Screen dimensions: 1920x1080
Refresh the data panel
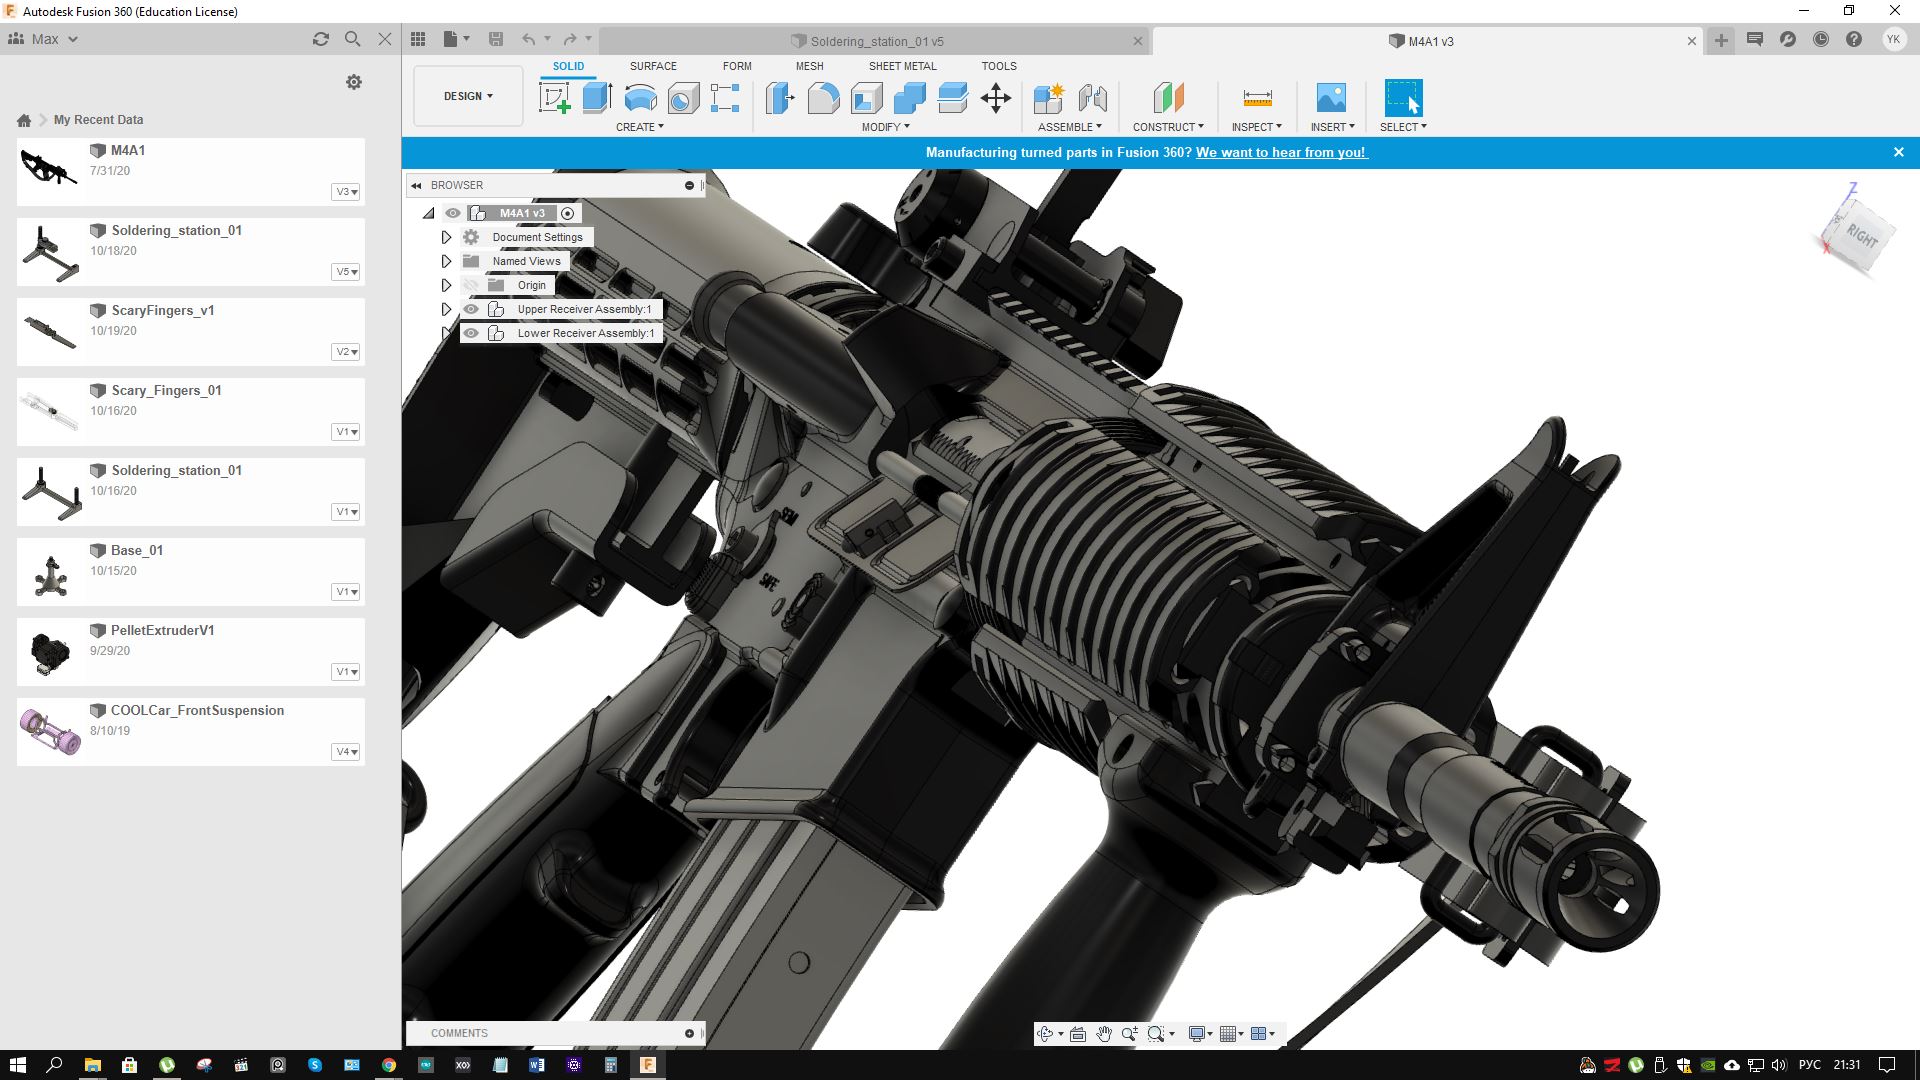[x=320, y=39]
